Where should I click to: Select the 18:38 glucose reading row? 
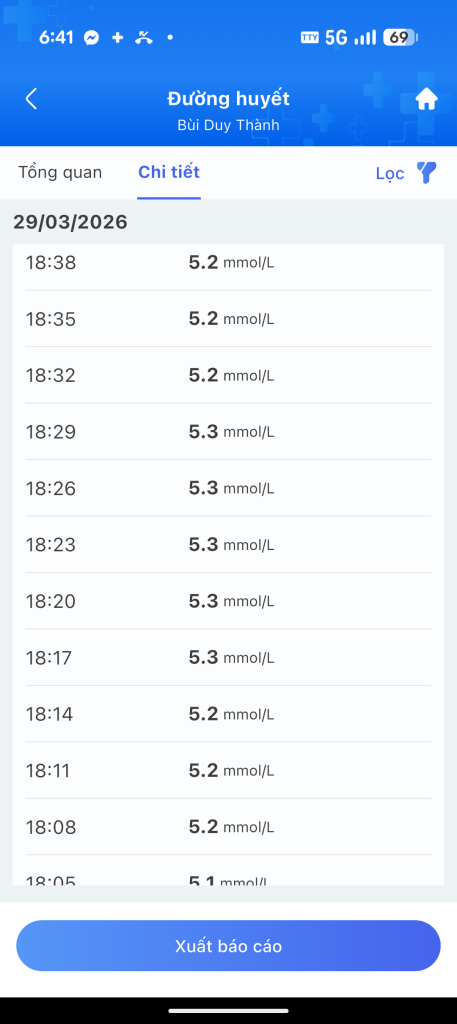pyautogui.click(x=228, y=263)
